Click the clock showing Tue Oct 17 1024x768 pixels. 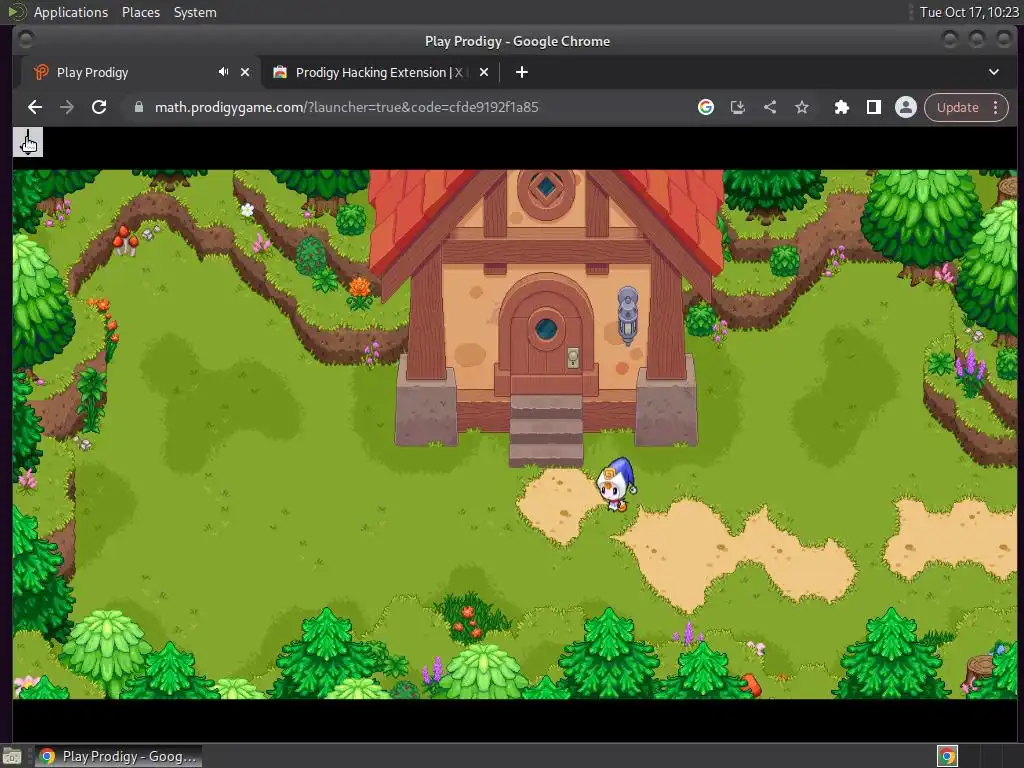(968, 12)
